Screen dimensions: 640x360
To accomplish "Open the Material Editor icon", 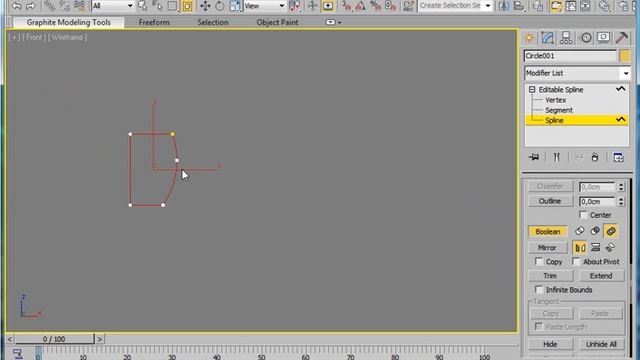I will [604, 6].
